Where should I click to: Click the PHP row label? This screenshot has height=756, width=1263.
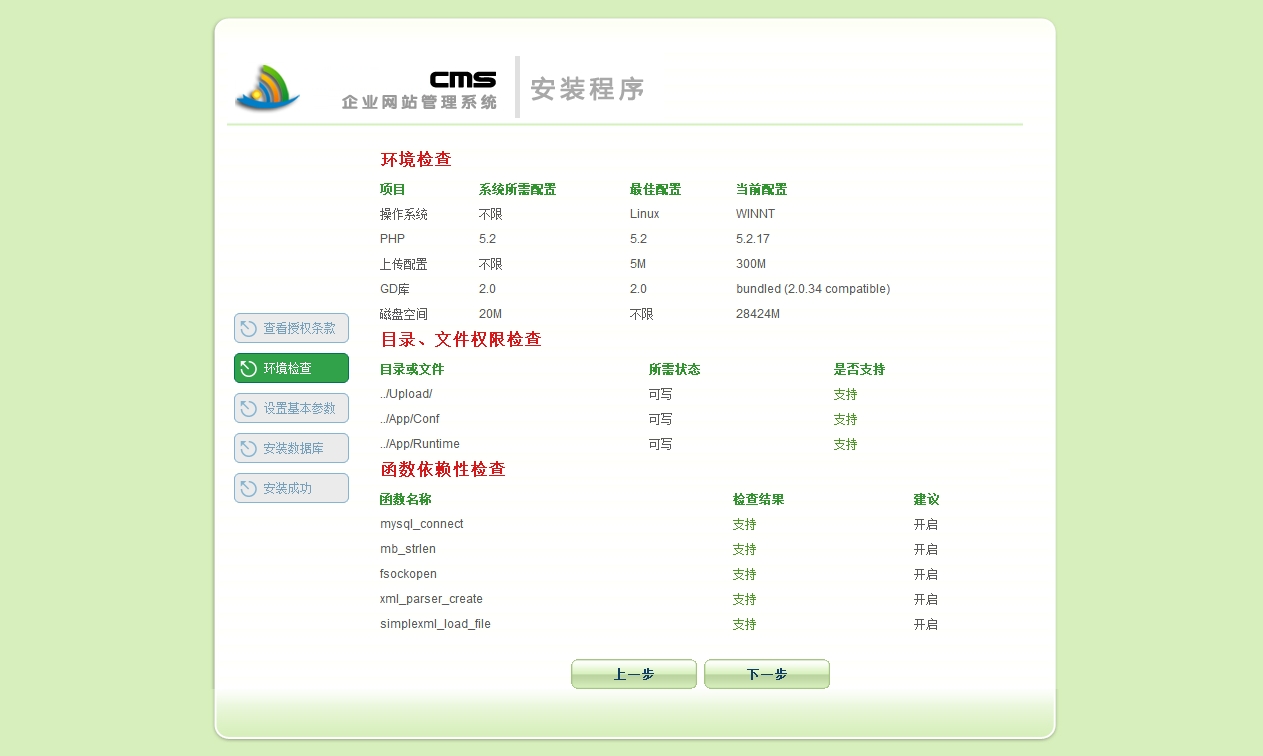[392, 239]
